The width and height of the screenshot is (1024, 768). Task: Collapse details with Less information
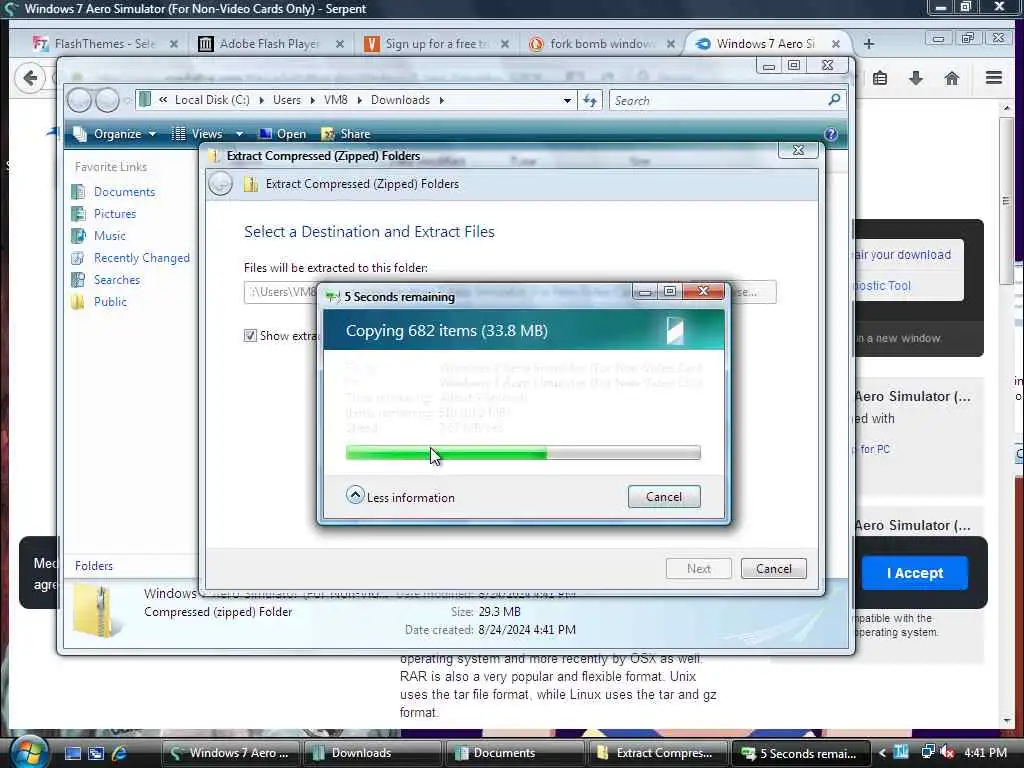tap(400, 496)
